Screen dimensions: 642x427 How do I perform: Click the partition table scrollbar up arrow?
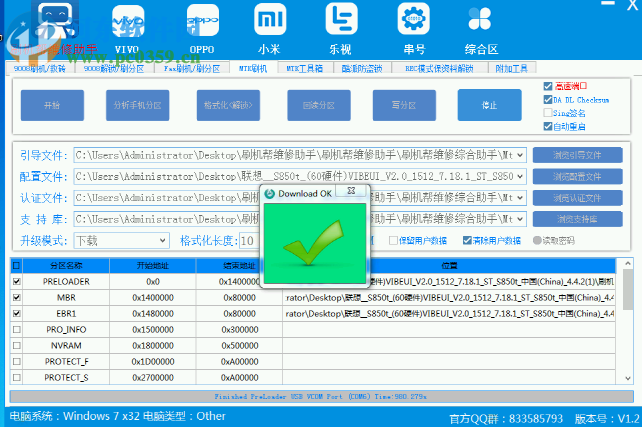(628, 264)
